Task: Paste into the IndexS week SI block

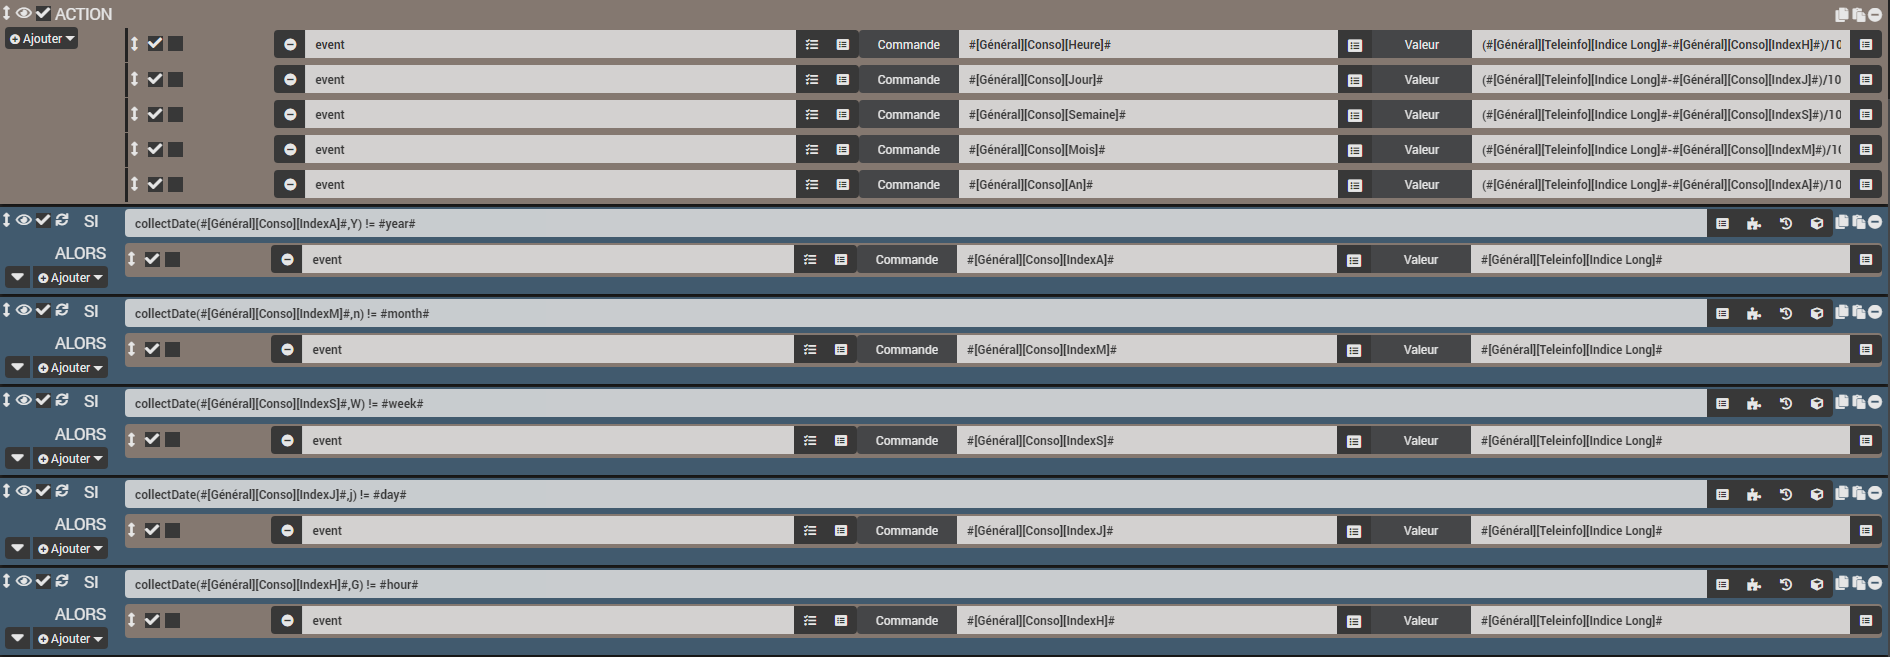Action: click(1859, 402)
